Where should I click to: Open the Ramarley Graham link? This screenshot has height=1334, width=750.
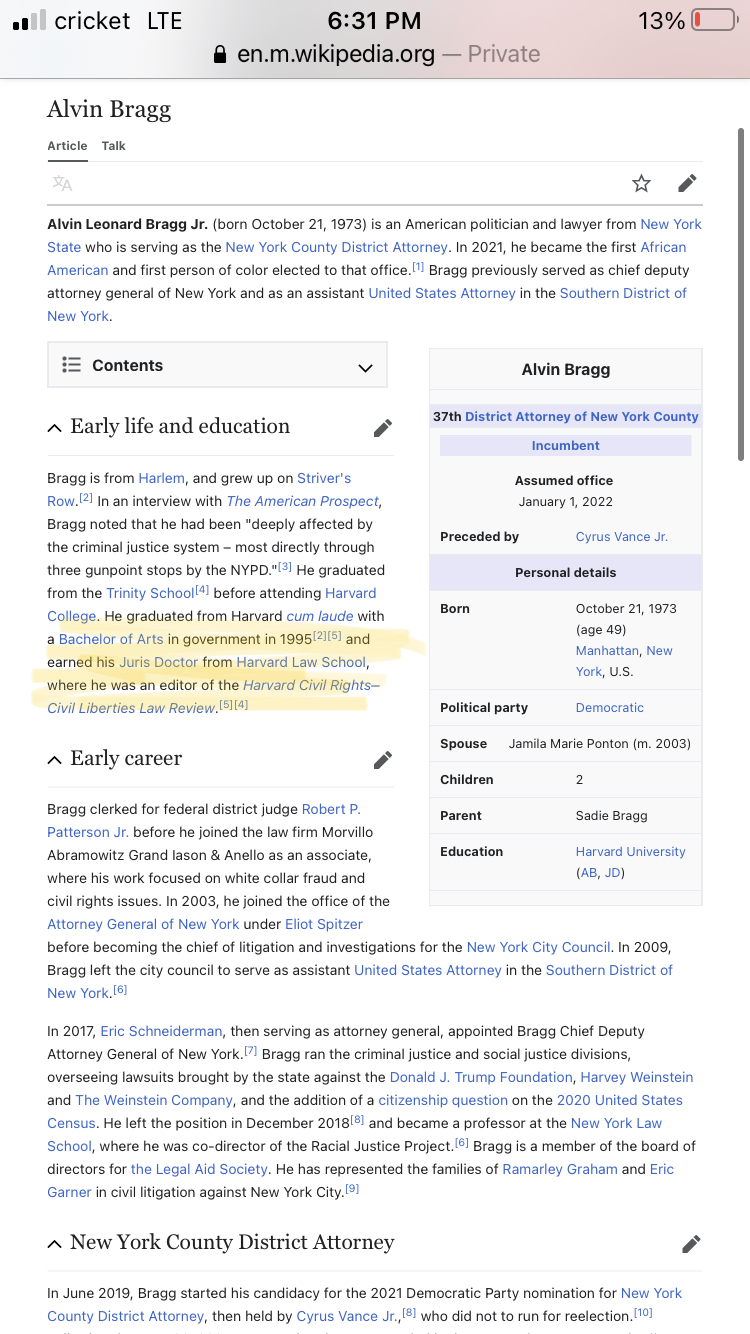560,1169
